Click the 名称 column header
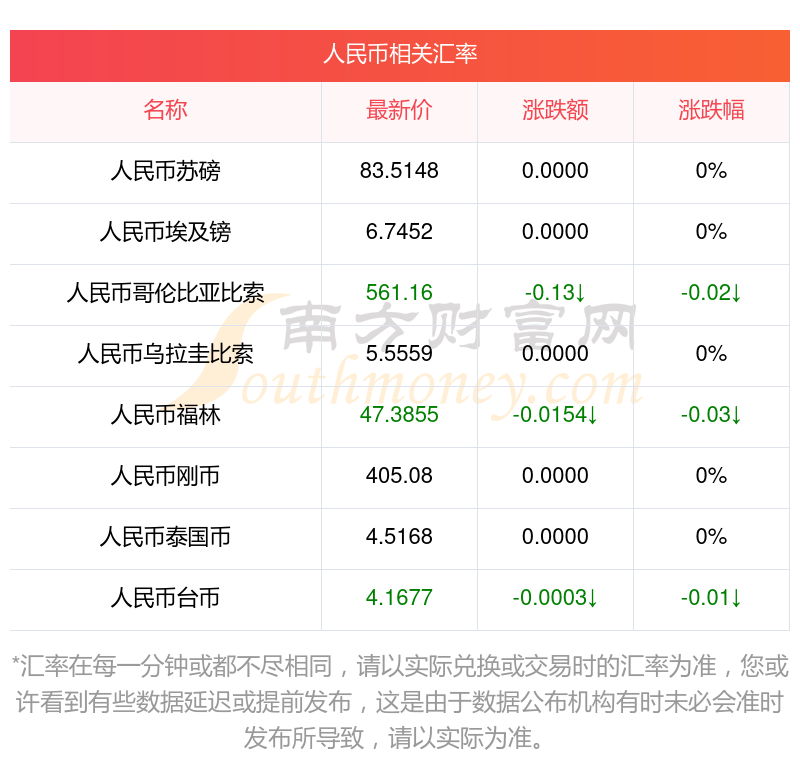Viewport: 800px width, 769px height. tap(165, 110)
